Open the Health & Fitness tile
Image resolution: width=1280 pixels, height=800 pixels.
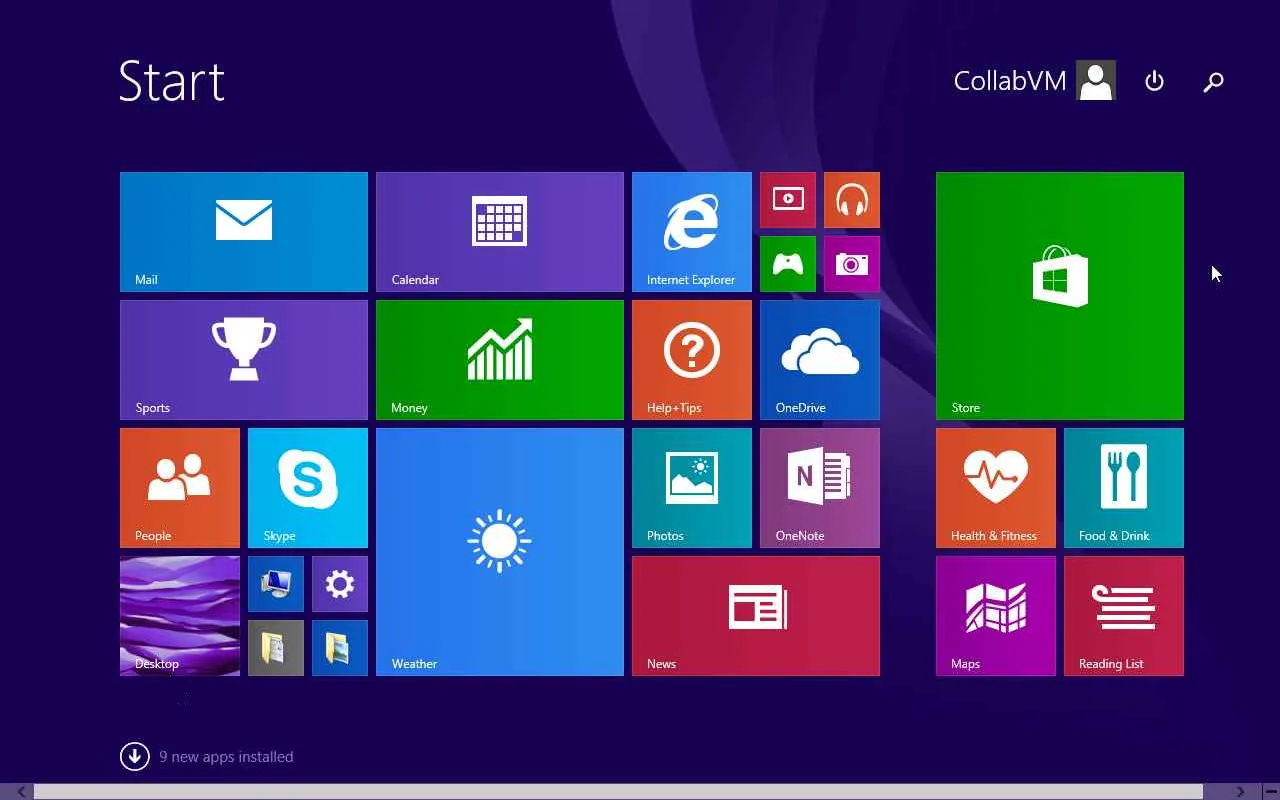996,488
